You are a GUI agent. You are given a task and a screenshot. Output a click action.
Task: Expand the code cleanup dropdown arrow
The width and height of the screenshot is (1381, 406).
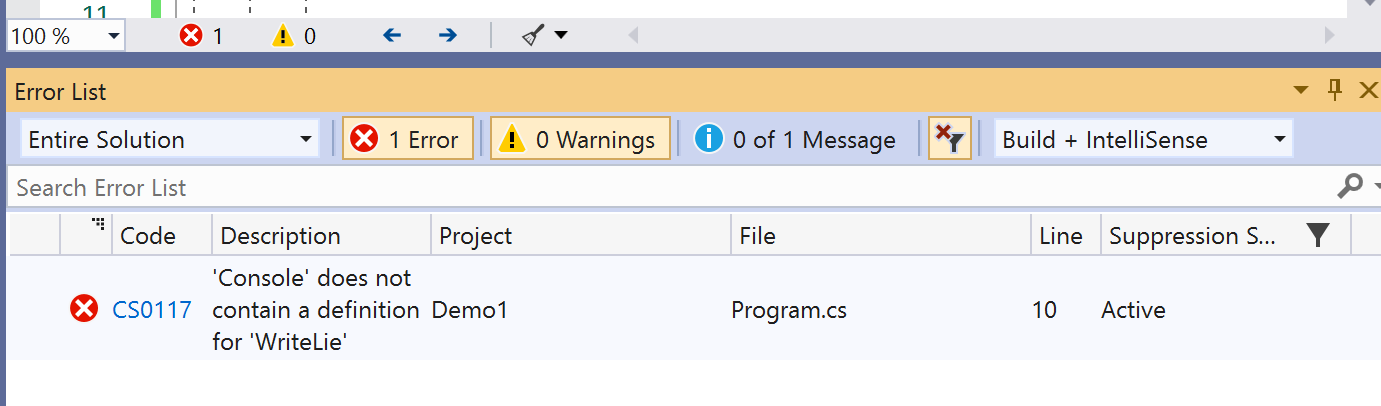point(561,36)
